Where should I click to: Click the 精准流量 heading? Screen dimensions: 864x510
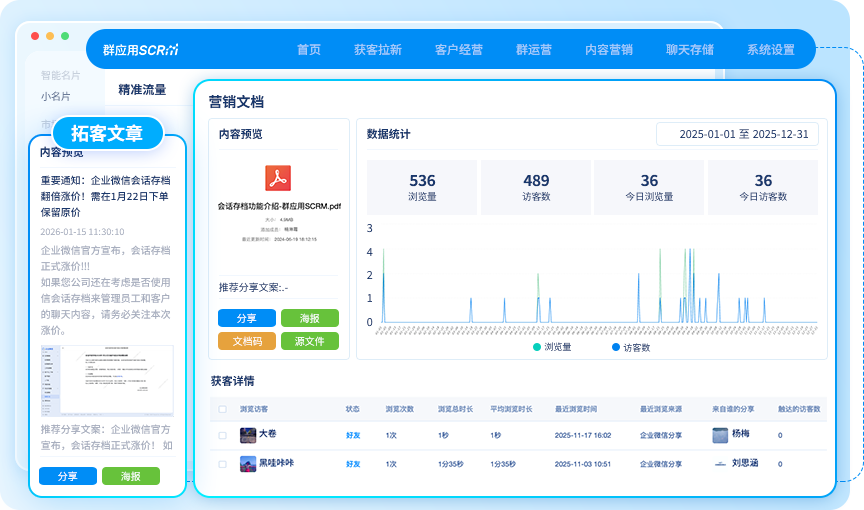coord(142,90)
